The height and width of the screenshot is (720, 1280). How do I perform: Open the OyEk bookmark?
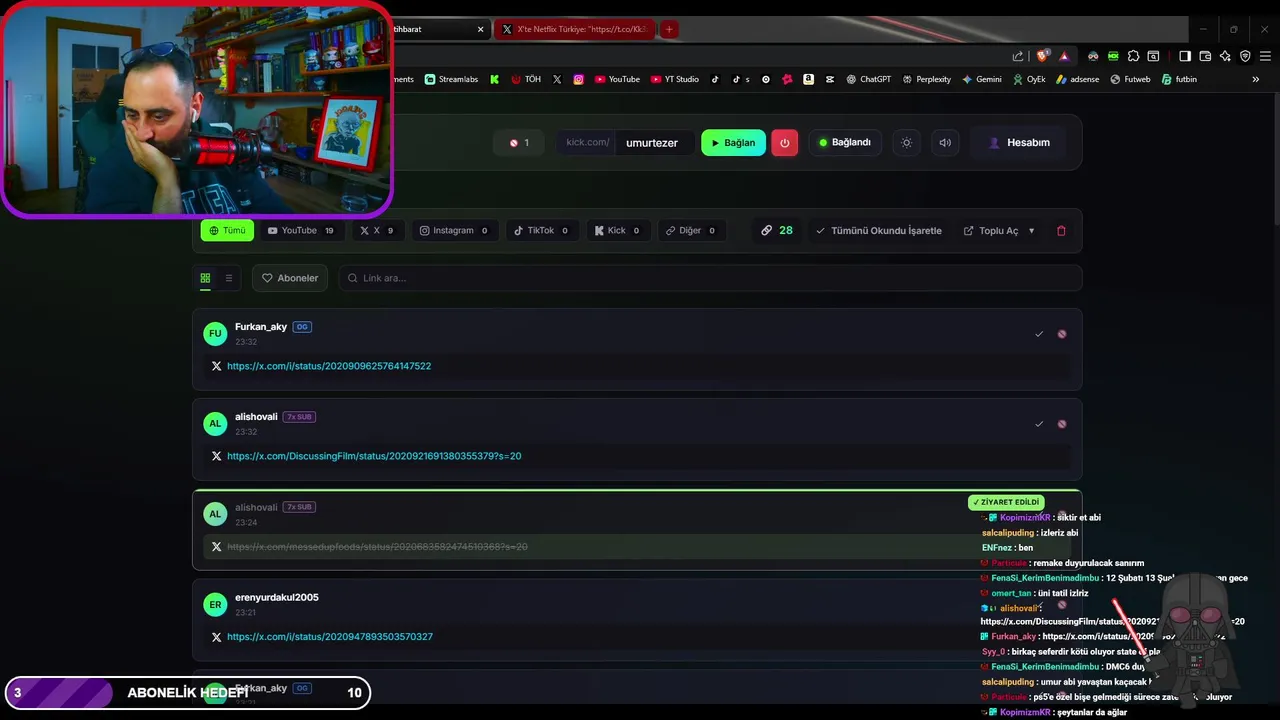point(1029,79)
